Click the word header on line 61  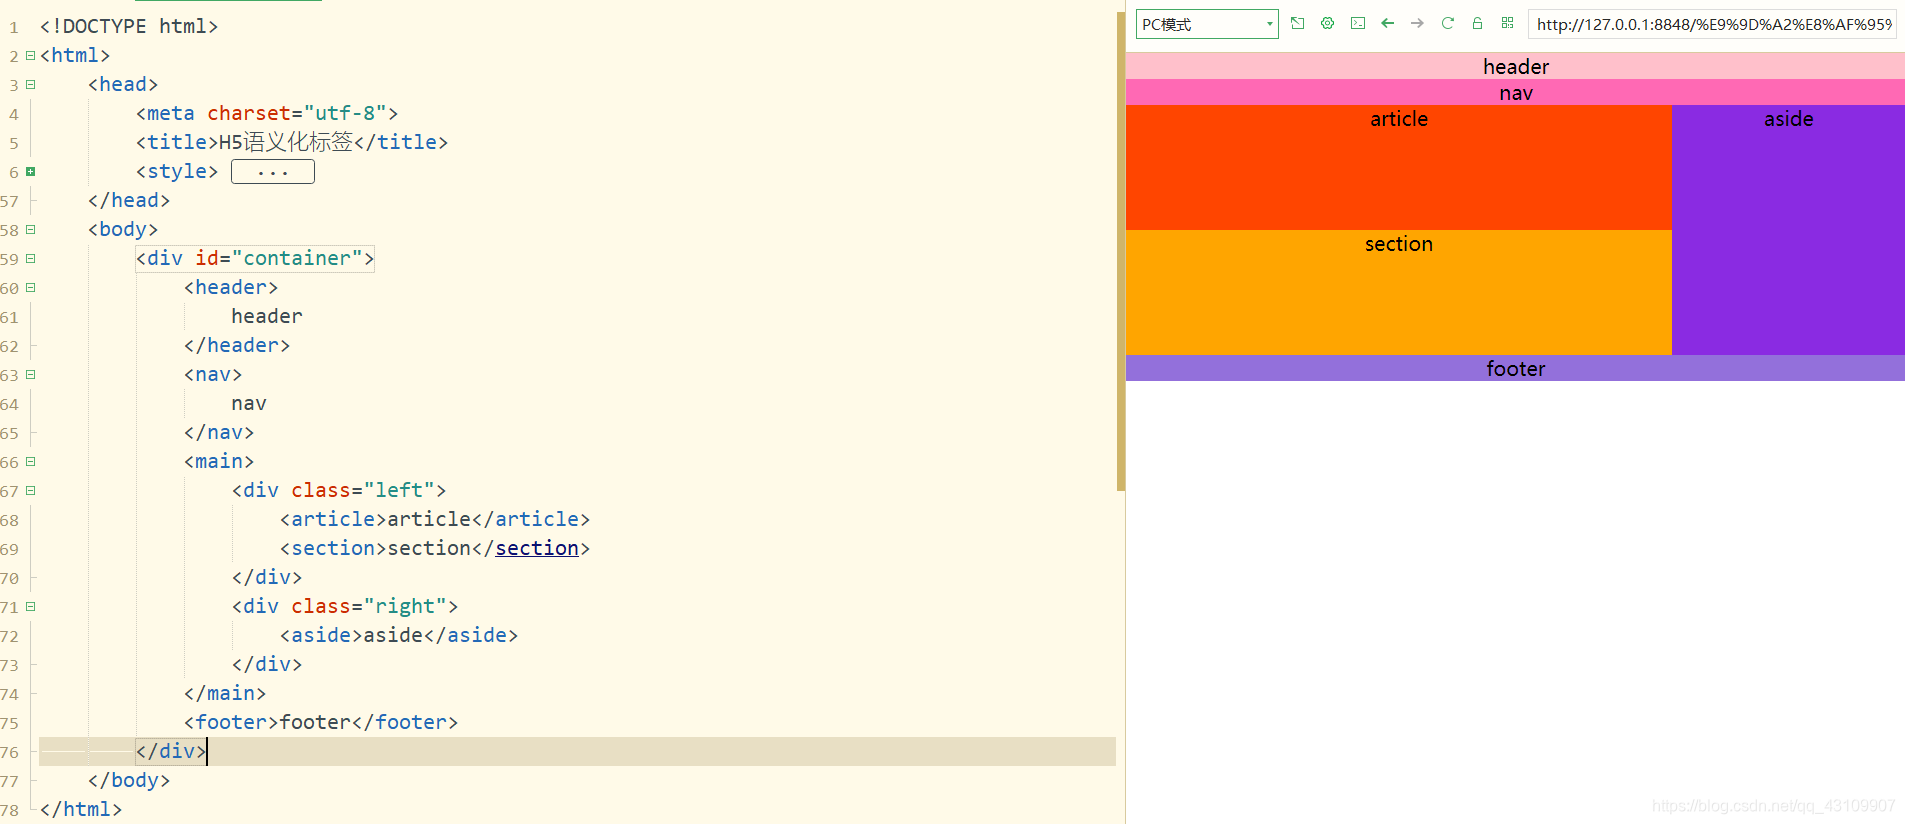tap(267, 316)
